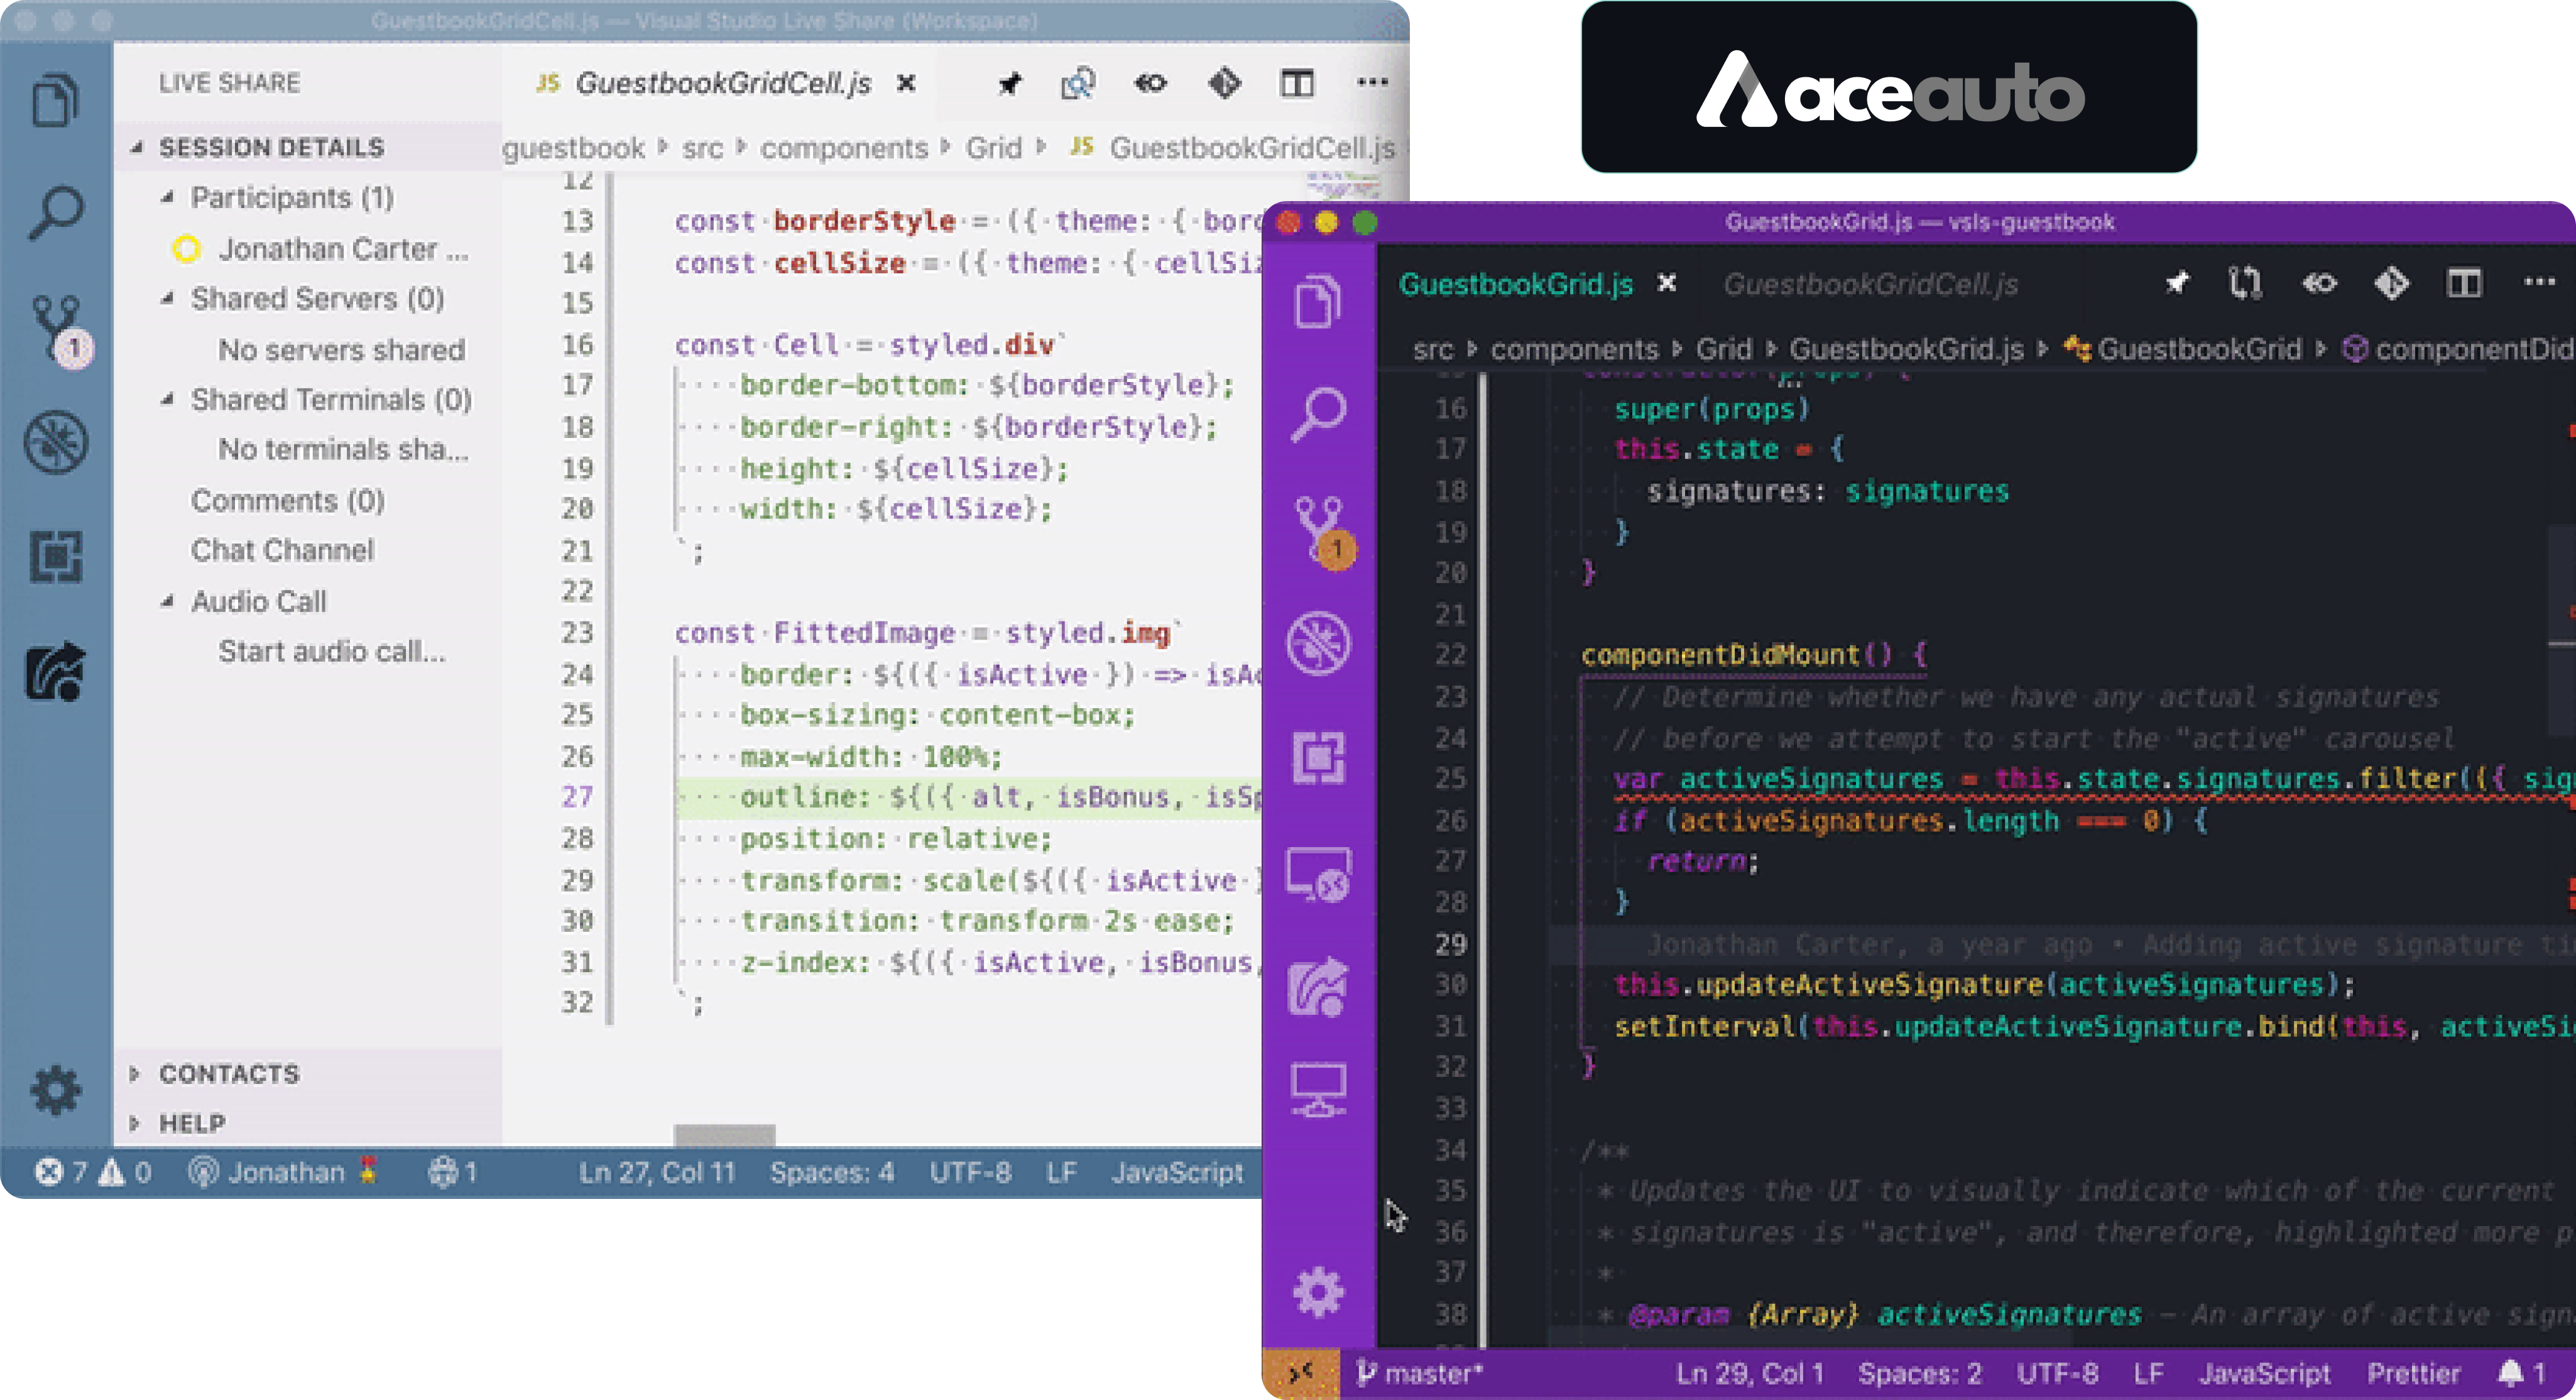This screenshot has height=1400, width=2576.
Task: Open Debug view in the light window
Action: tap(56, 442)
